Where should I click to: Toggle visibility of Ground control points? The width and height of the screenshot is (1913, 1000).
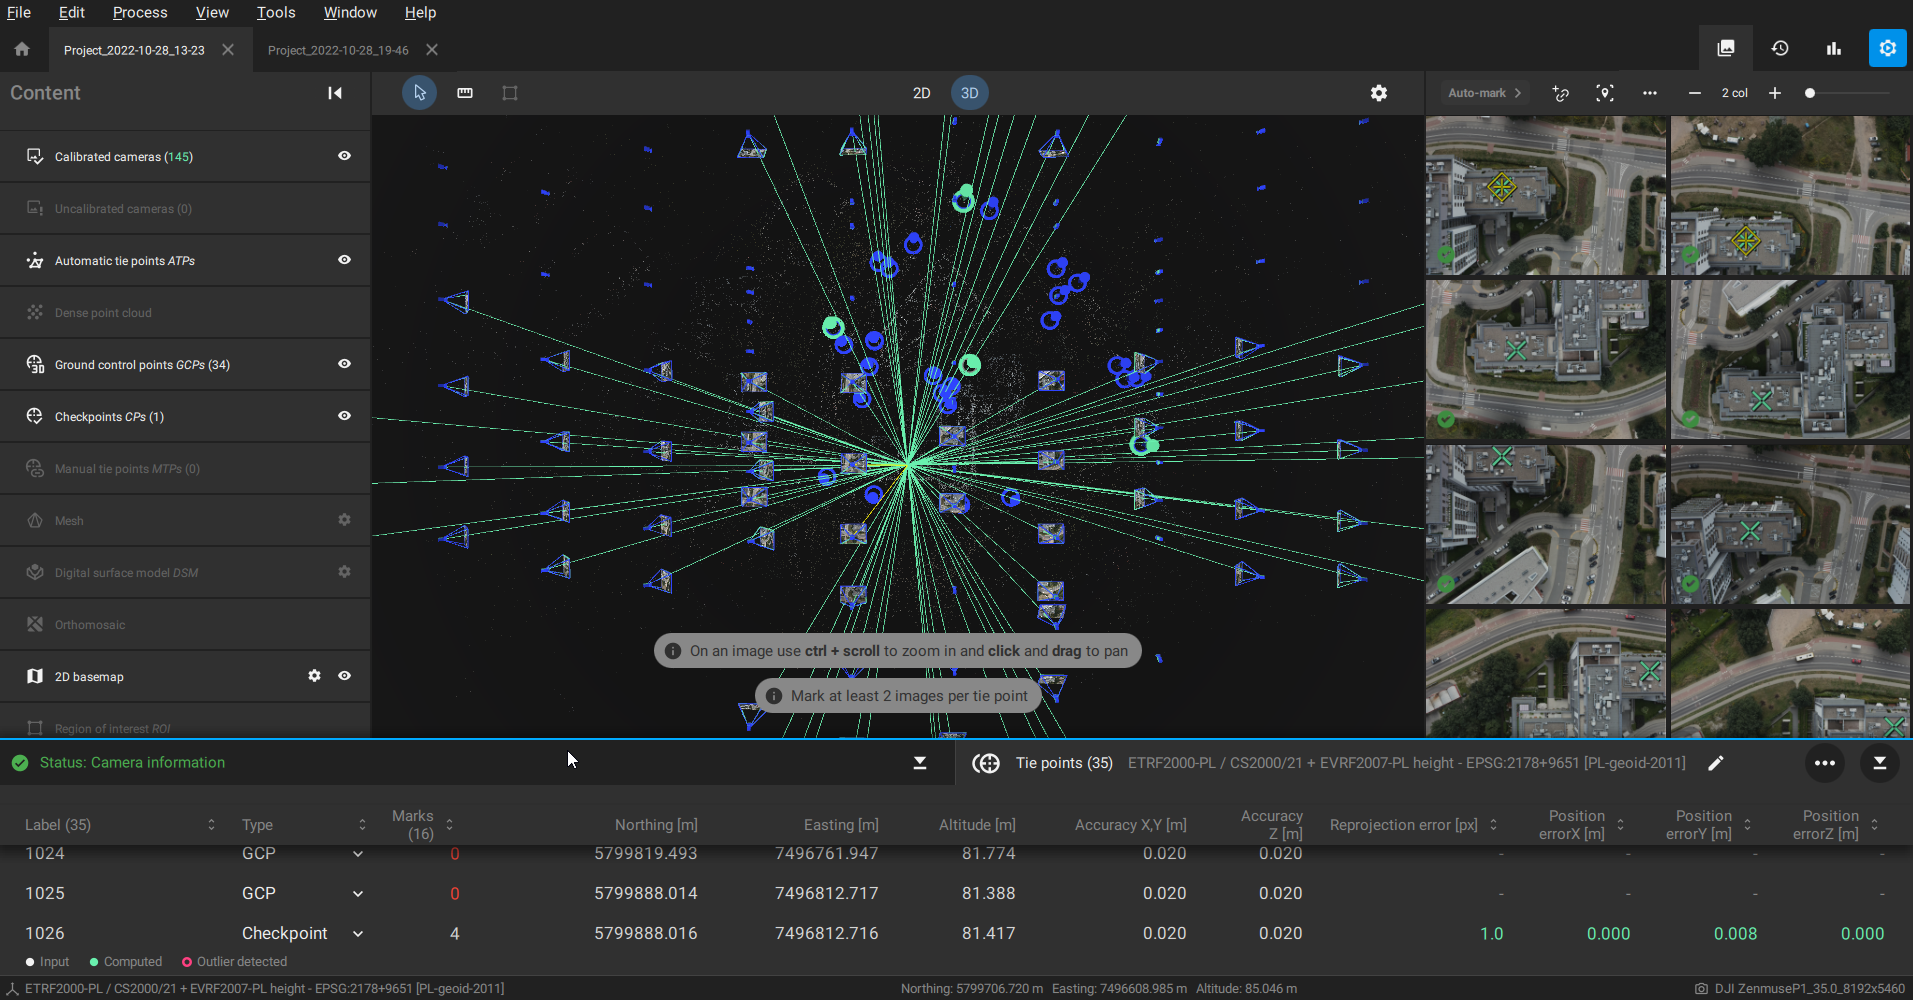pyautogui.click(x=344, y=364)
